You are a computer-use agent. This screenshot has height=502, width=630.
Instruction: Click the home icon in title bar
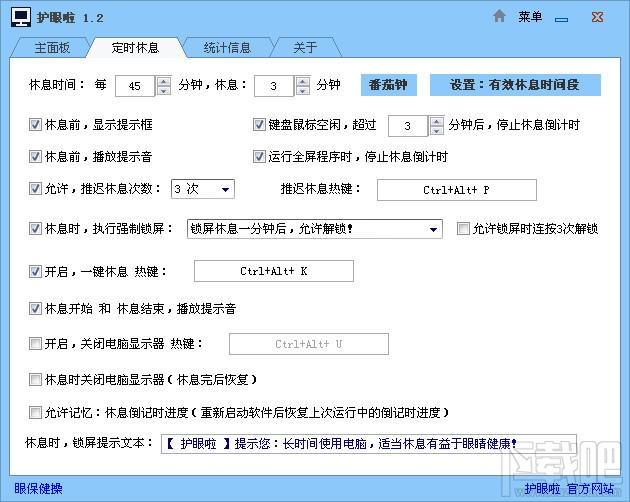click(499, 16)
